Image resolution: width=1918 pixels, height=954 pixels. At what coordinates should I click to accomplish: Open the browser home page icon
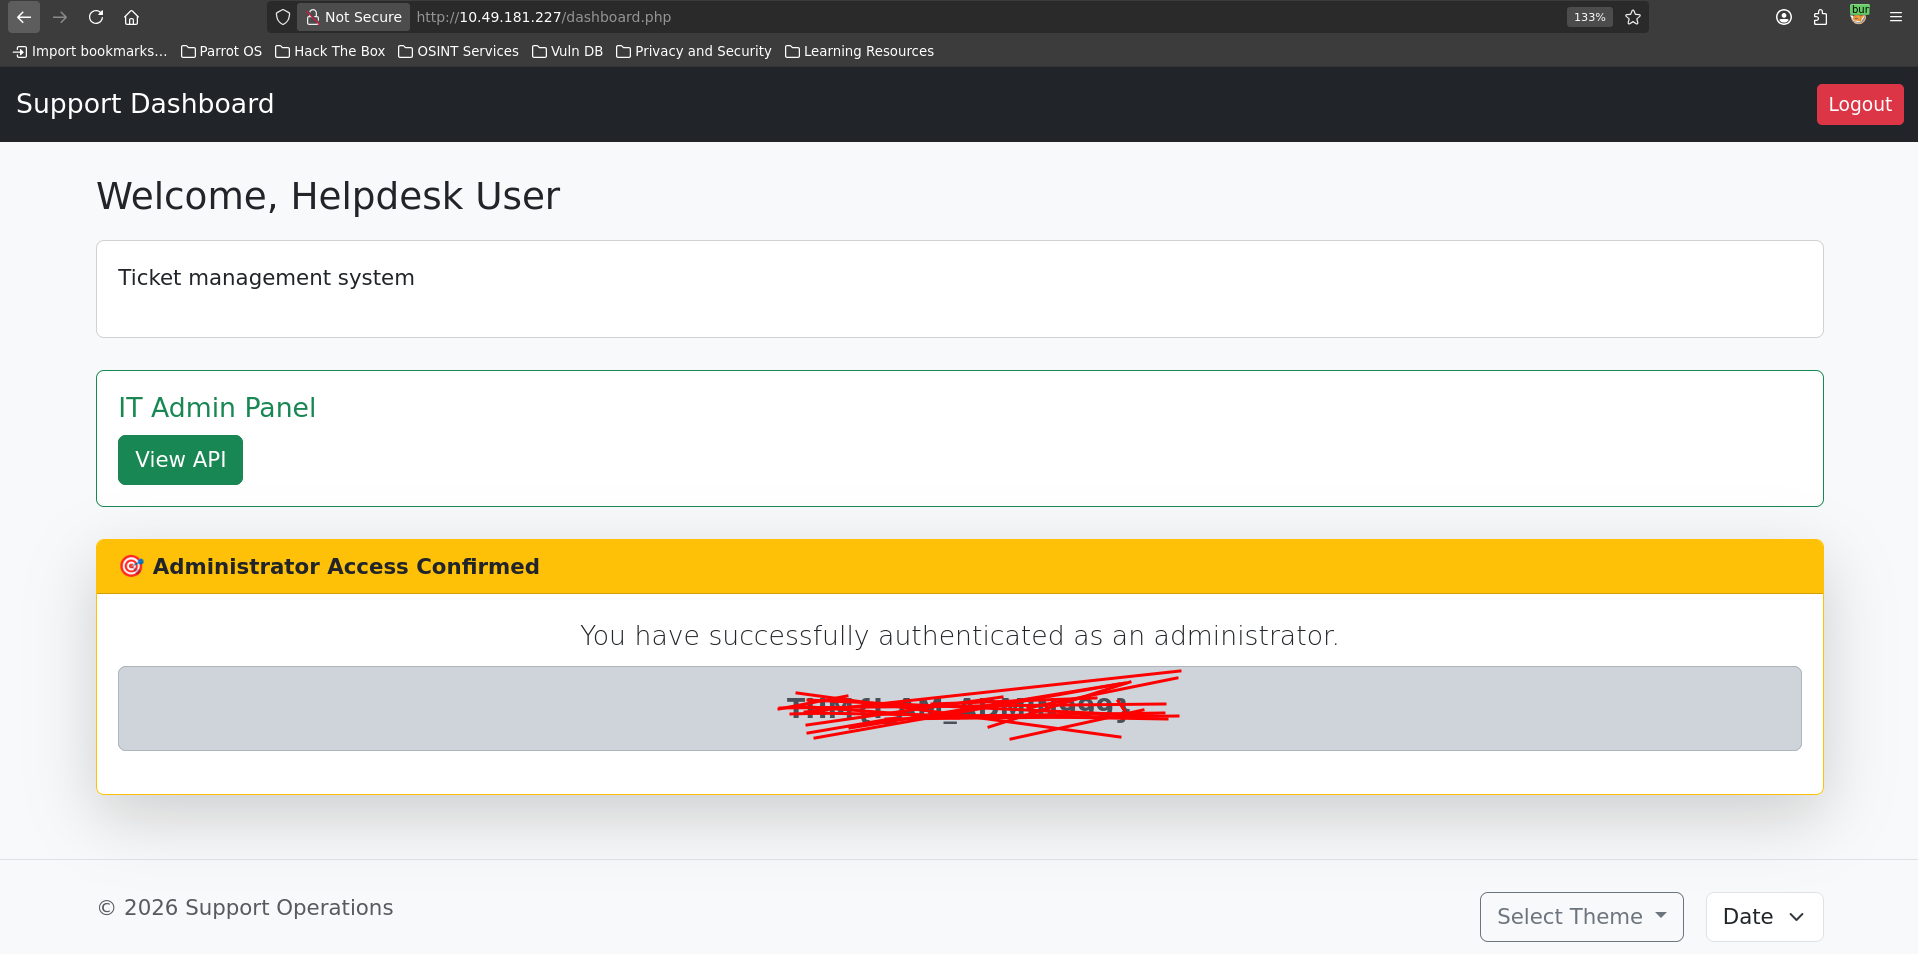(x=131, y=17)
